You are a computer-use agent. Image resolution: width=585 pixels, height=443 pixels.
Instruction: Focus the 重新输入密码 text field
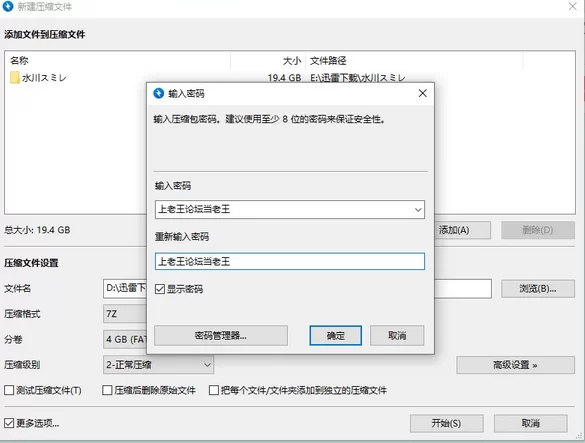pyautogui.click(x=290, y=261)
